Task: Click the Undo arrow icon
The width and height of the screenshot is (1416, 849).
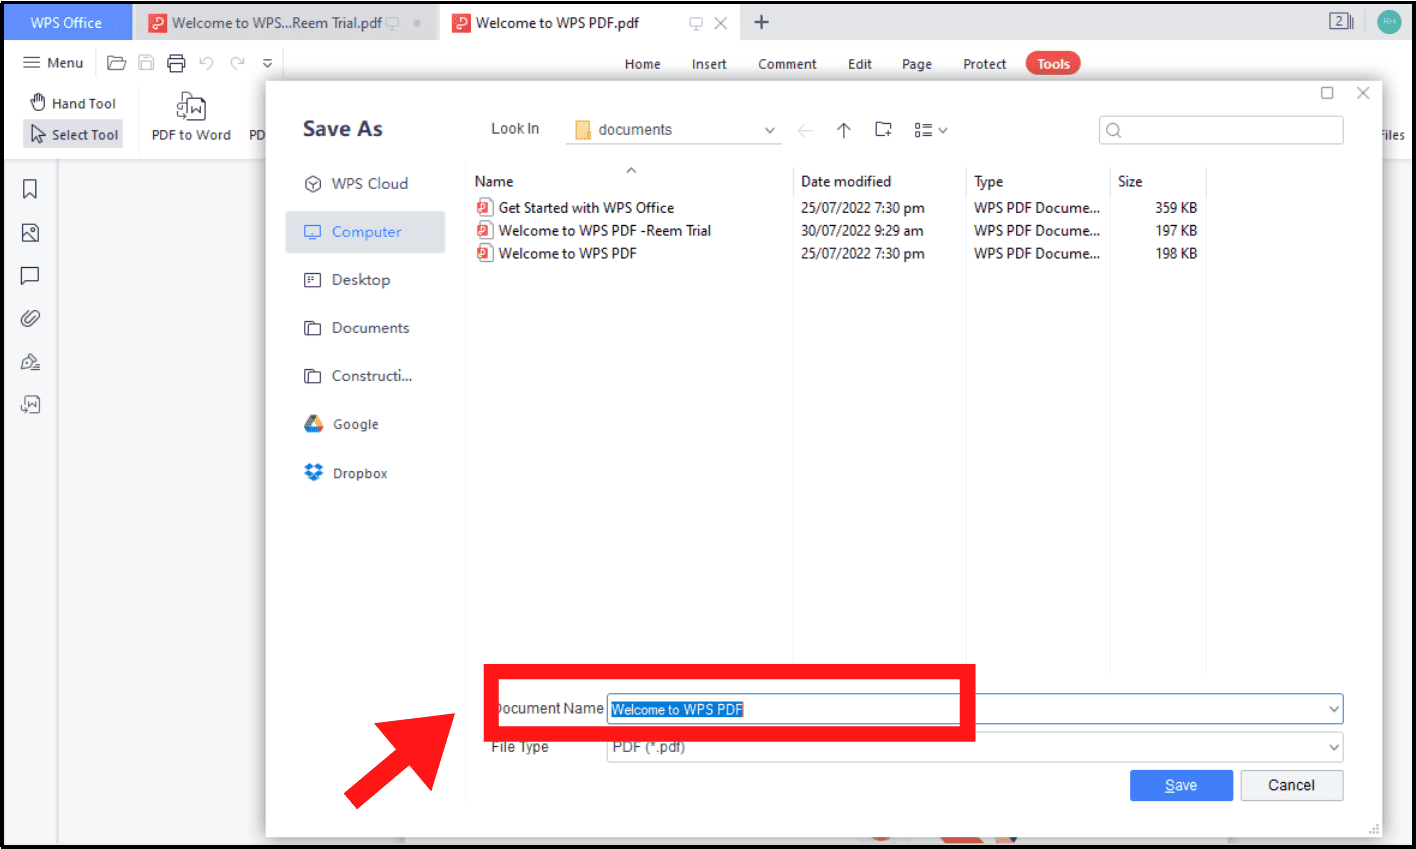Action: pos(206,63)
